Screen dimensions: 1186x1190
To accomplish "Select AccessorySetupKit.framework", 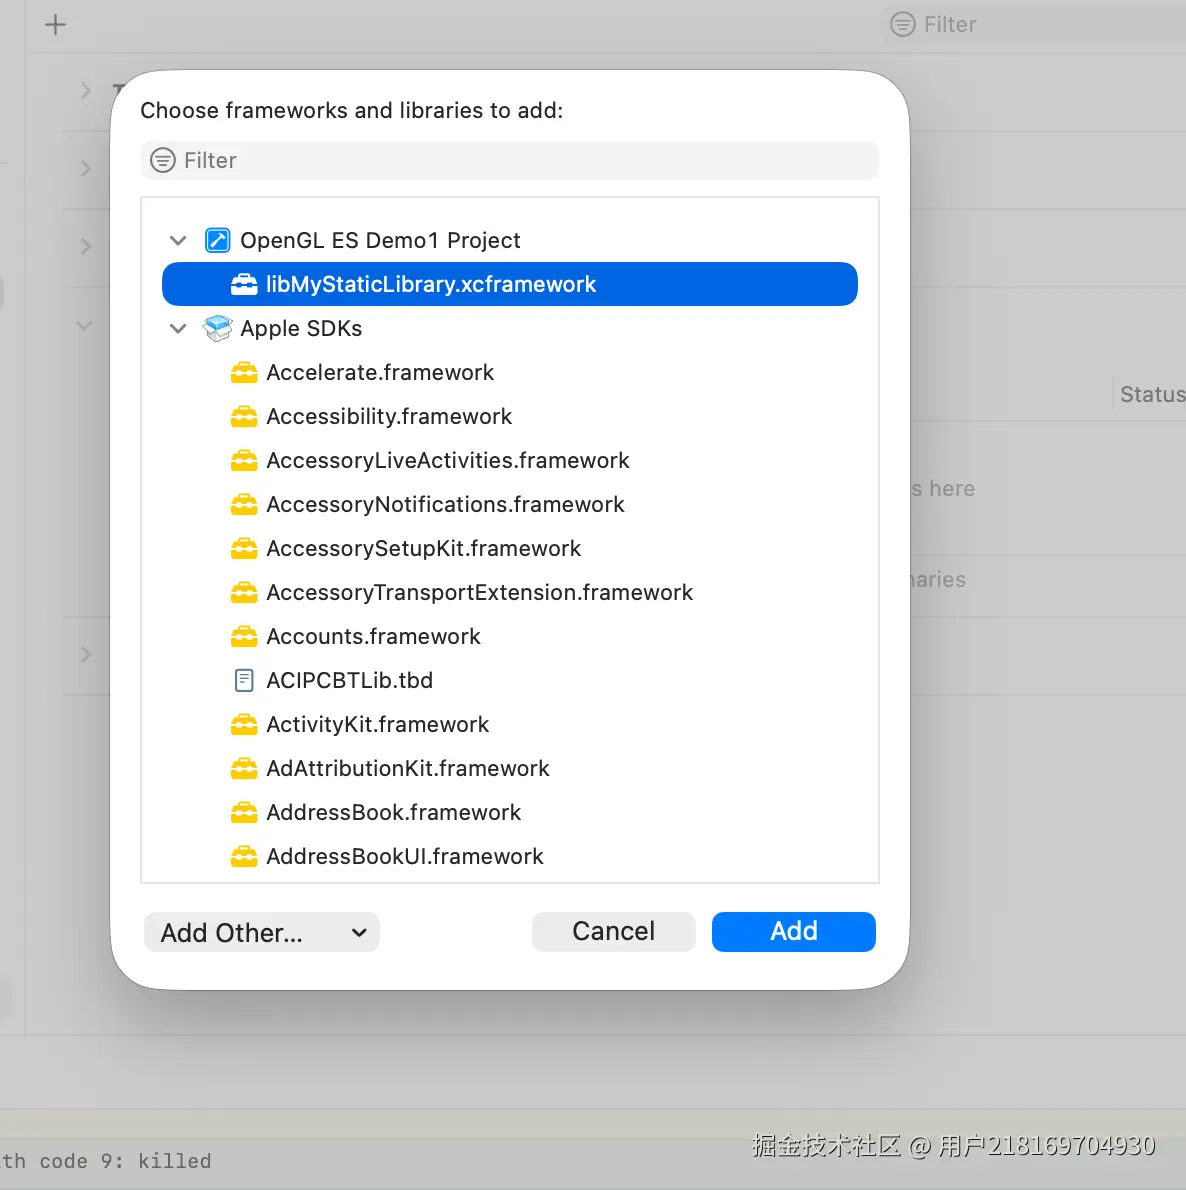I will (509, 549).
